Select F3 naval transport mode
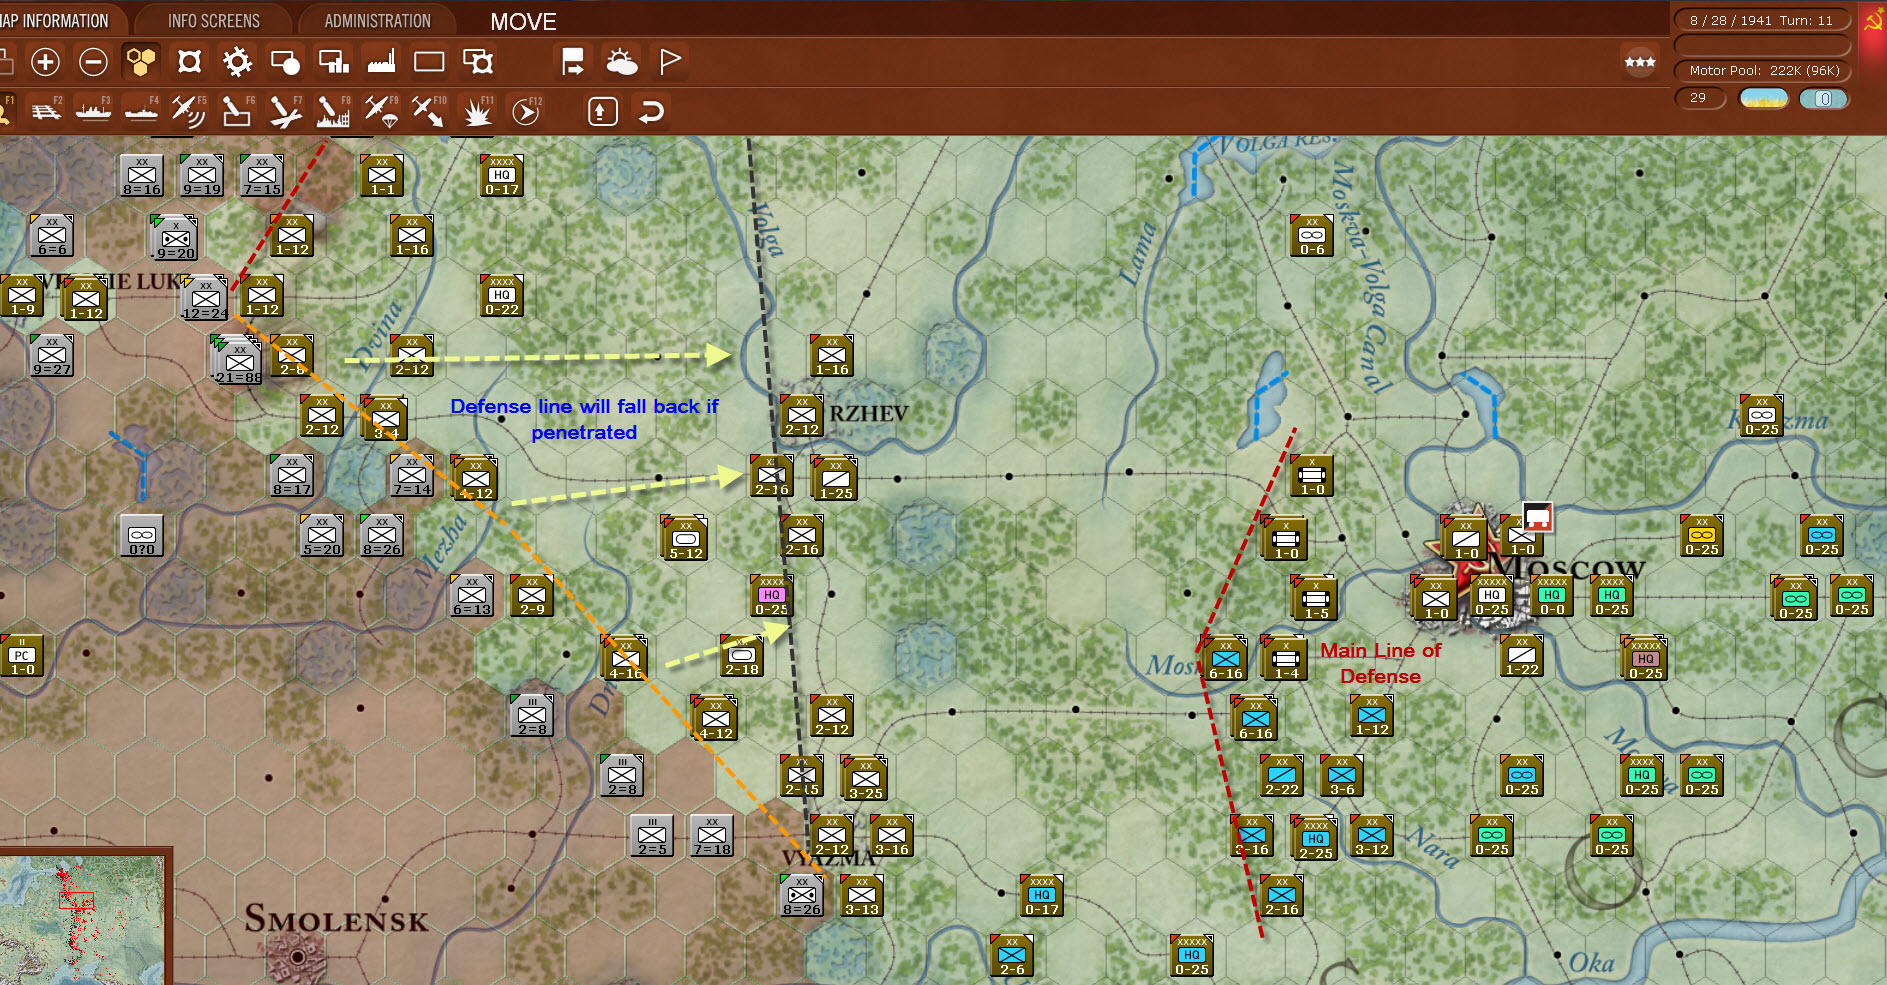 (93, 111)
